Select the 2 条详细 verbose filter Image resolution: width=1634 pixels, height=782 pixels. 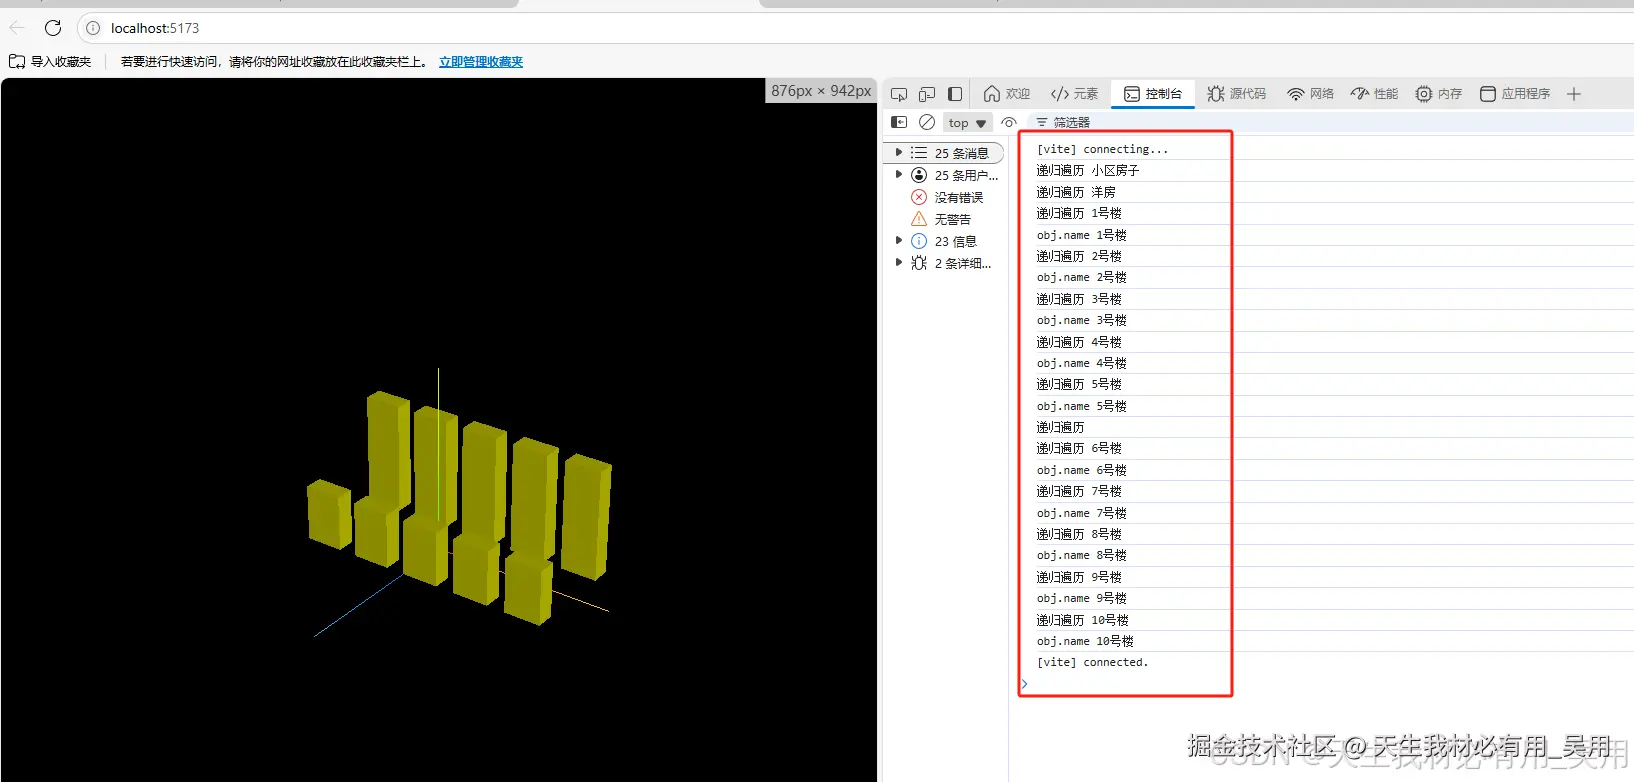(945, 263)
